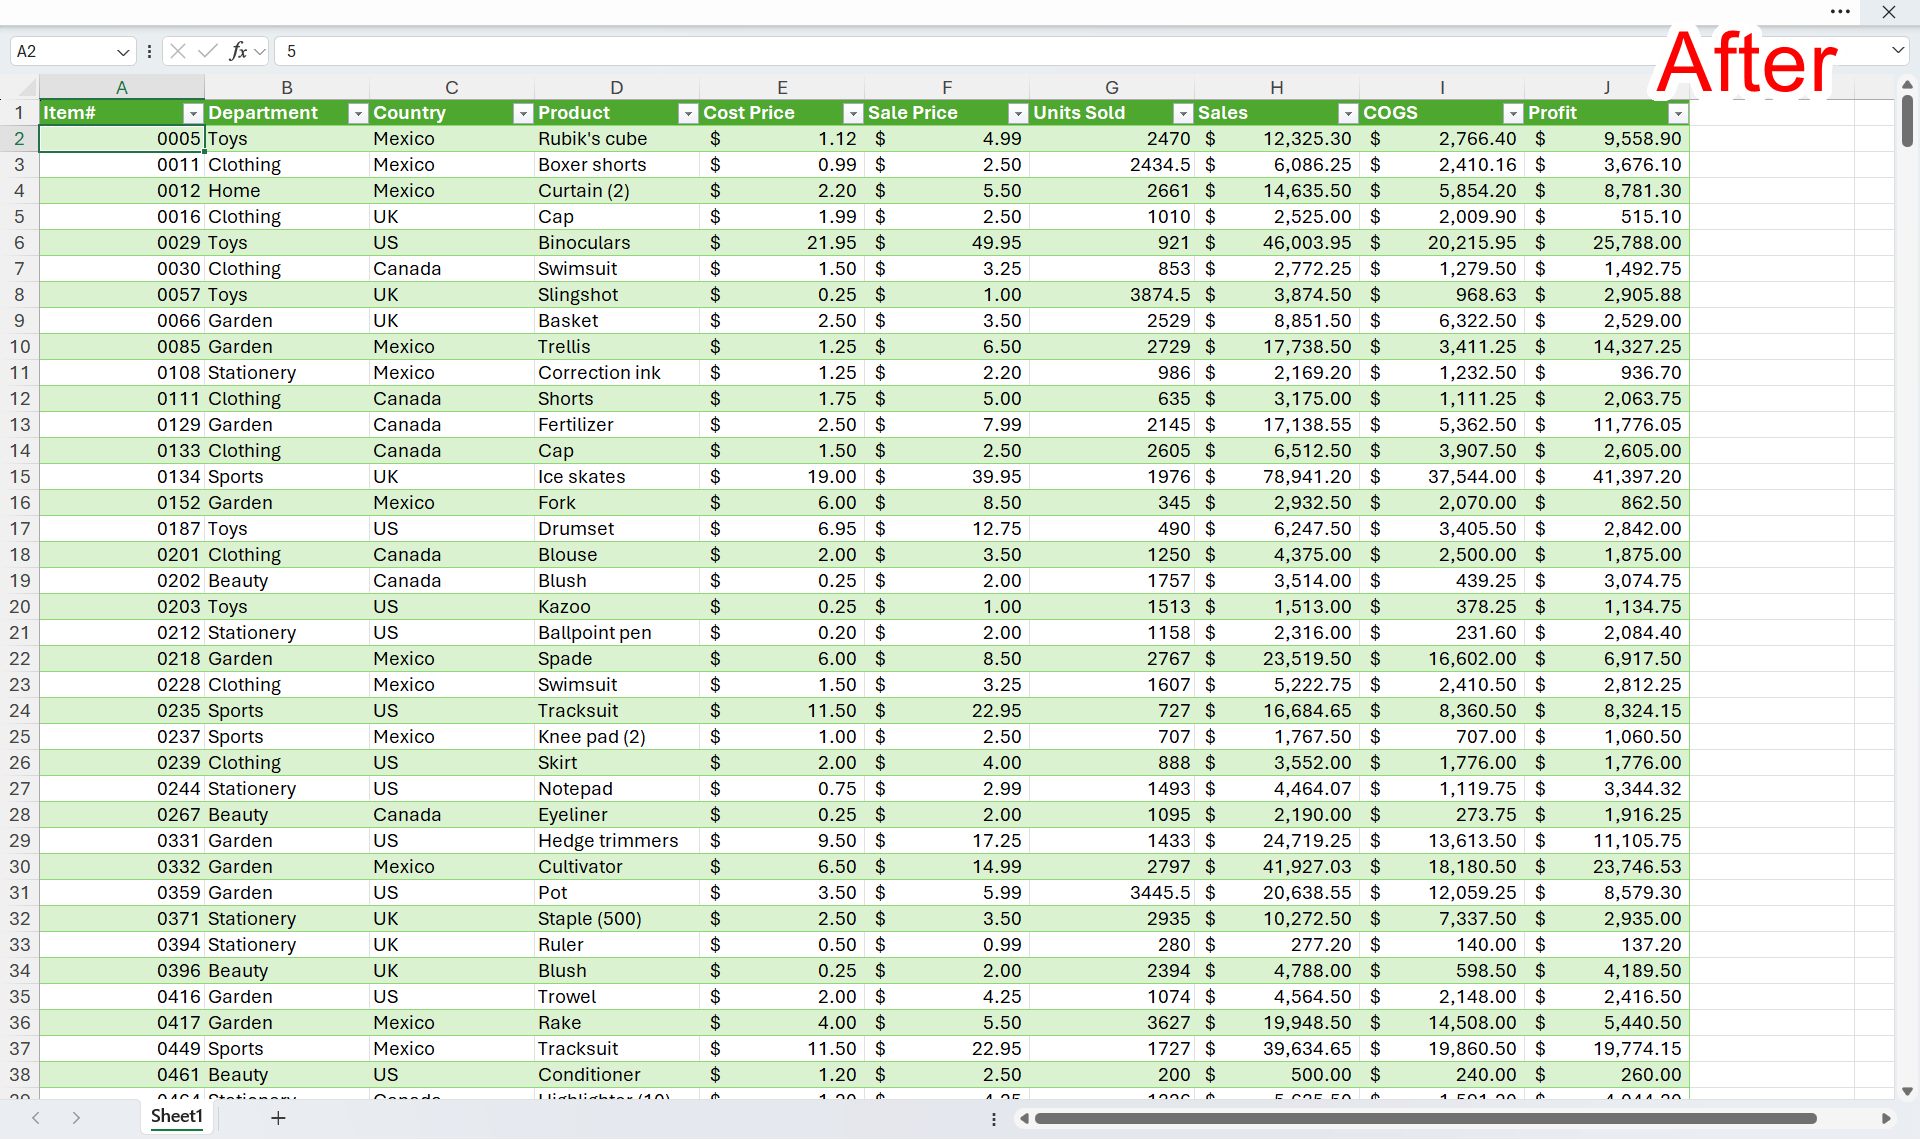Click the previous sheet navigation arrow
Screen dimensions: 1920x1140
tap(36, 1118)
